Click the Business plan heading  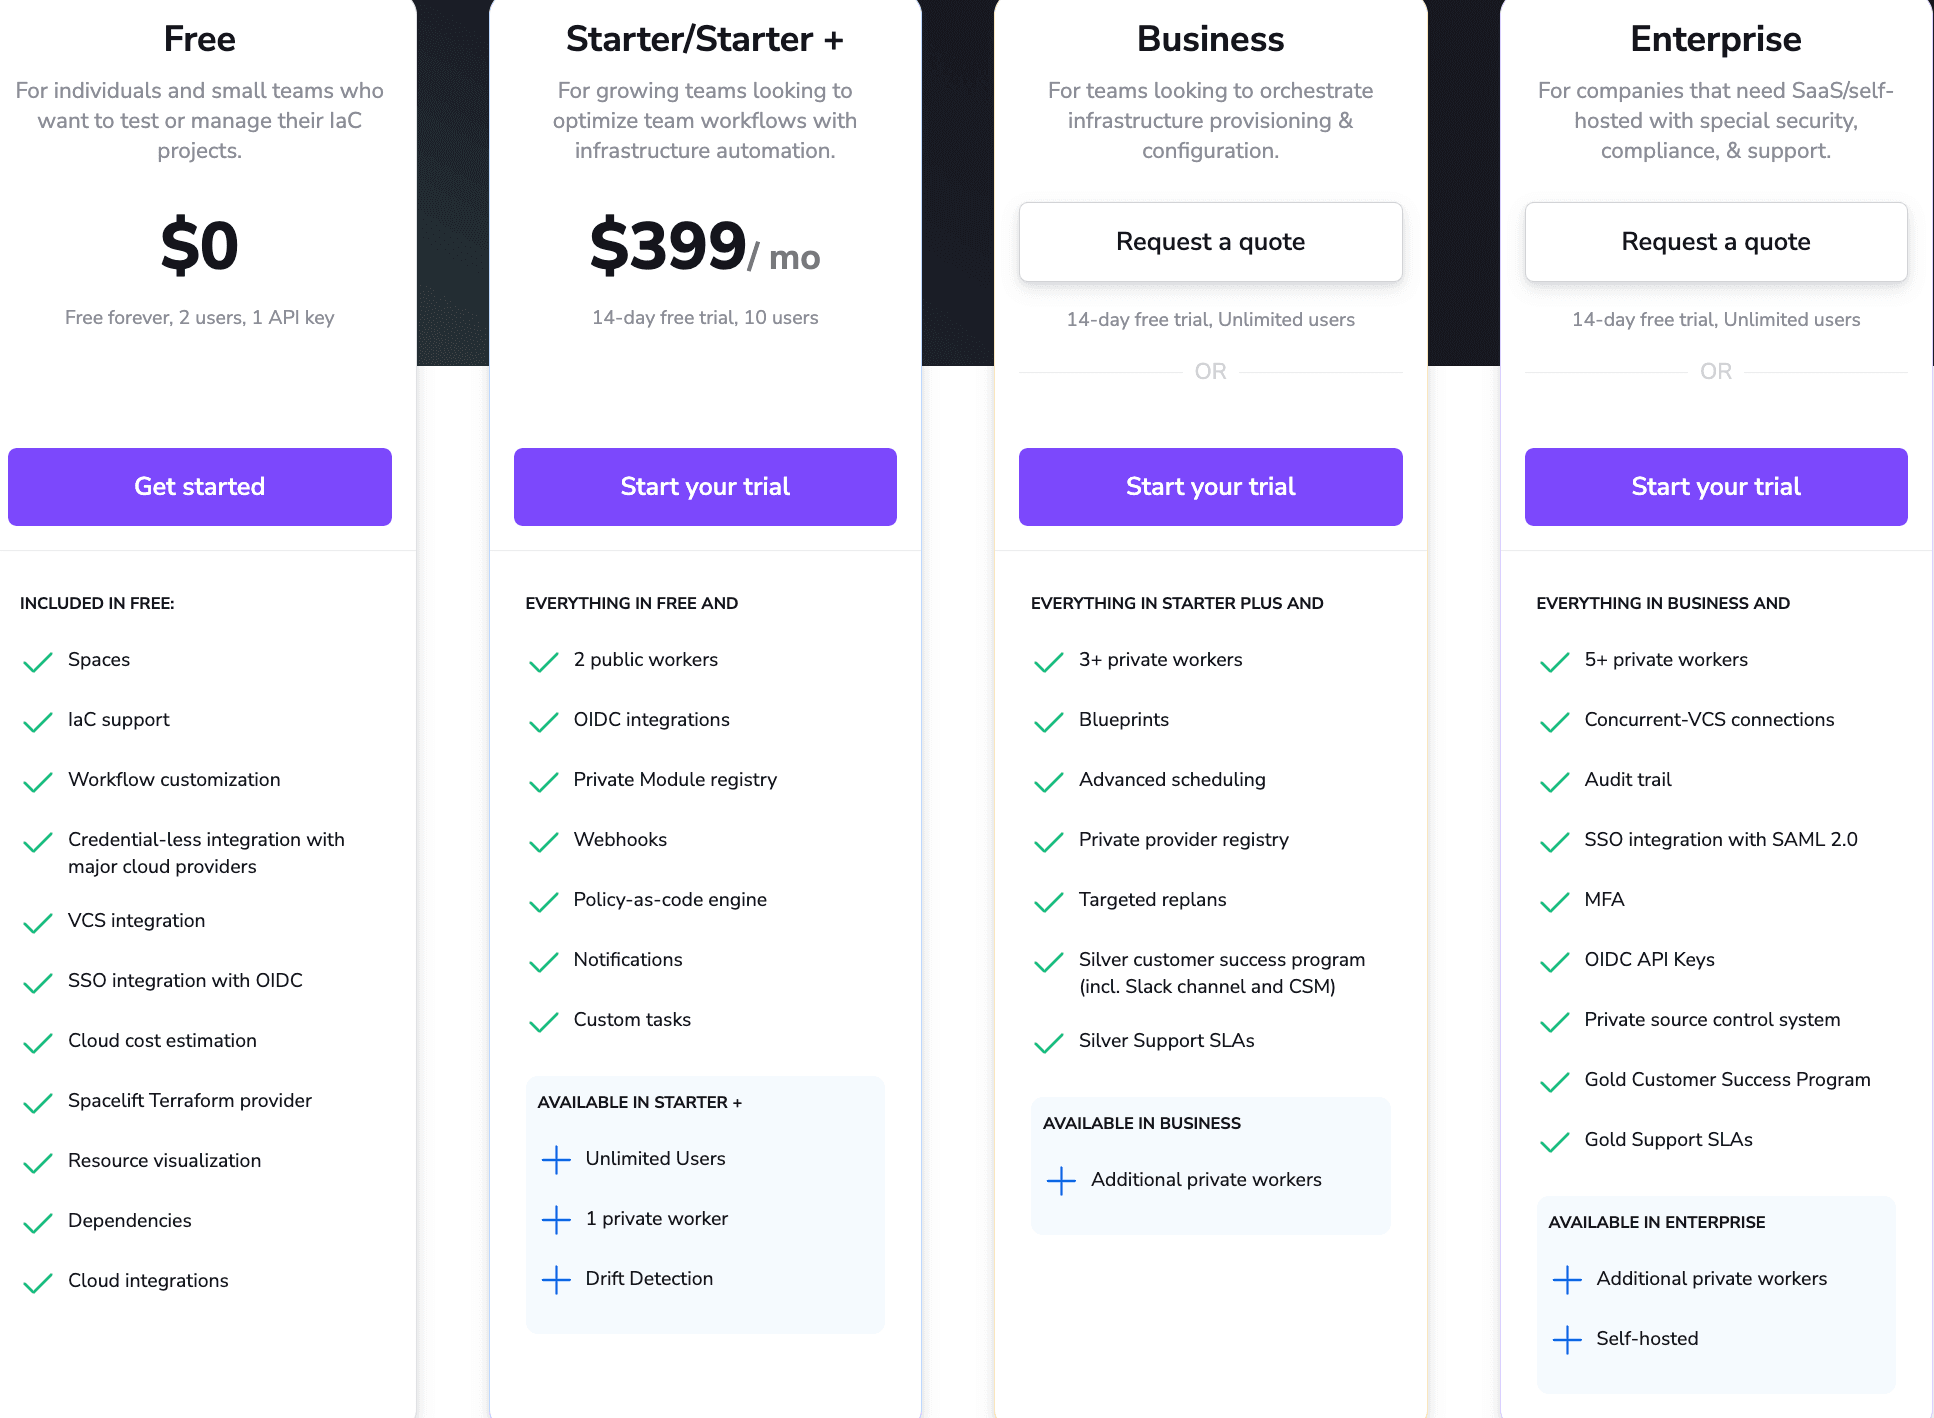pos(1210,39)
